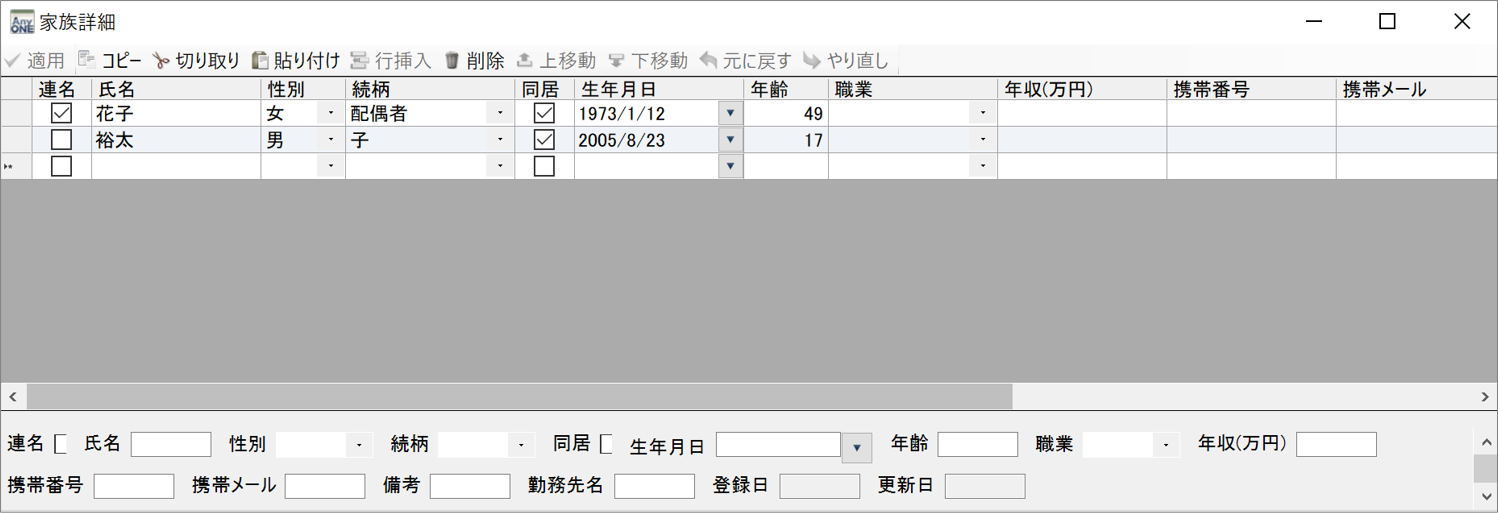Screen dimensions: 1498x513
Task: Focus the 携帯メール input in bottom form
Action: (x=325, y=486)
